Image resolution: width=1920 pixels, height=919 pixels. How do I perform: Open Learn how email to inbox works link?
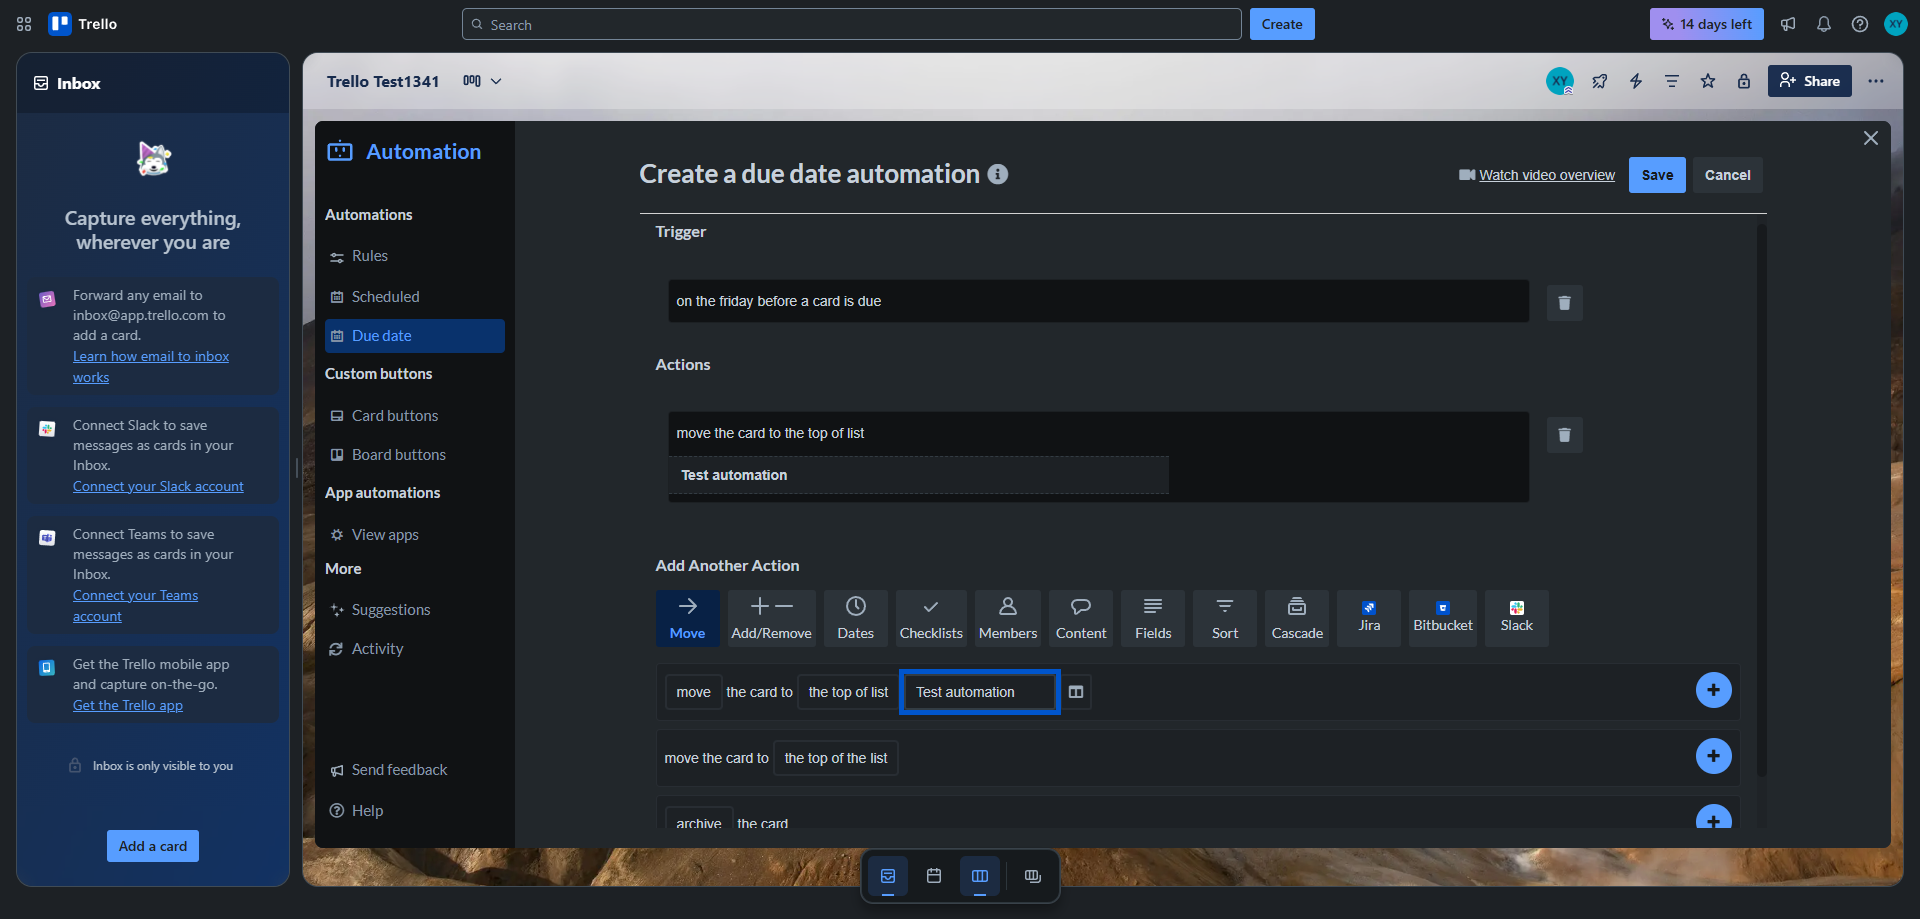[151, 366]
